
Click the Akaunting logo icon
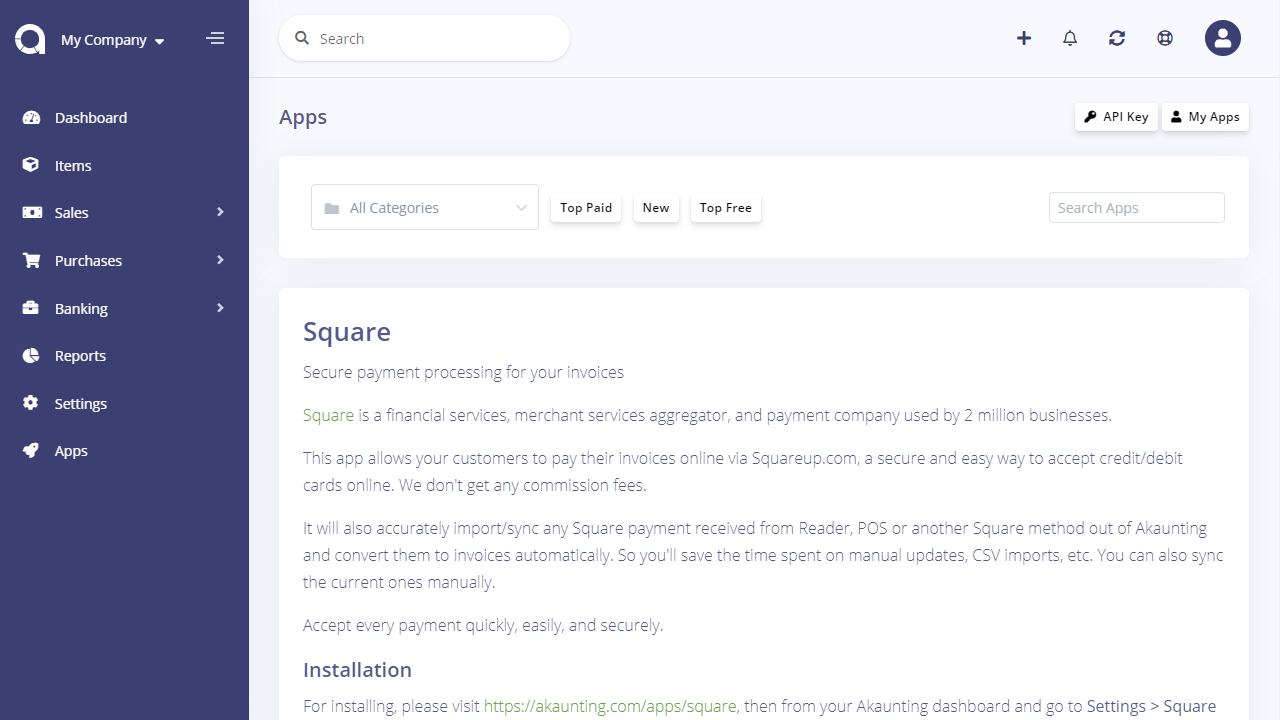30,39
